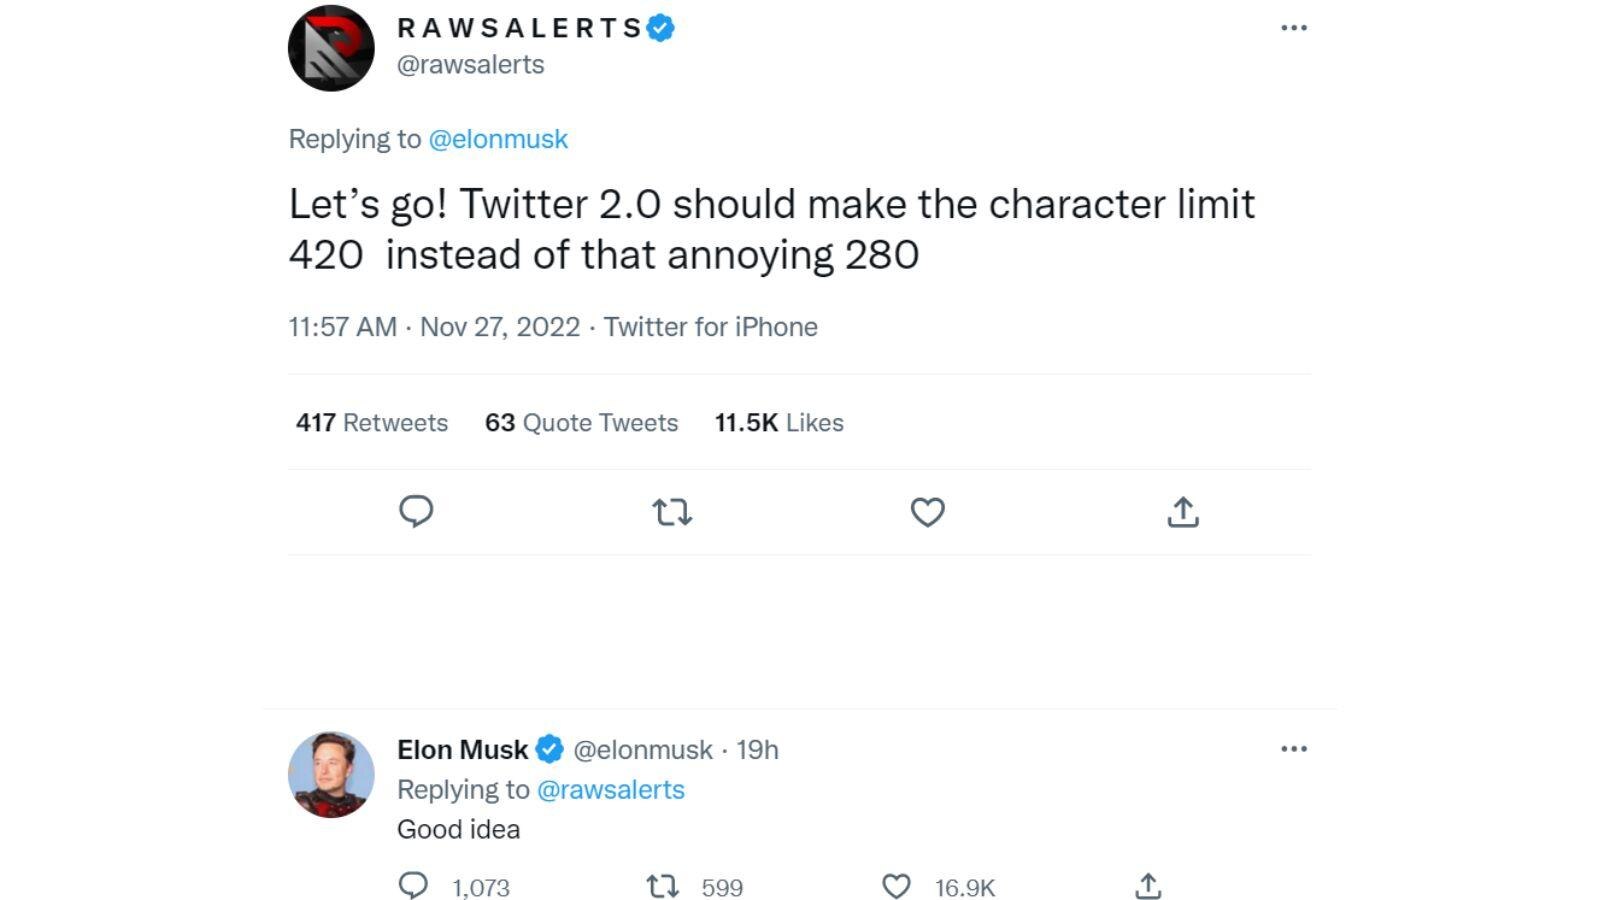Retweet Elon Musk's "Good idea" reply
1600x900 pixels.
click(662, 886)
